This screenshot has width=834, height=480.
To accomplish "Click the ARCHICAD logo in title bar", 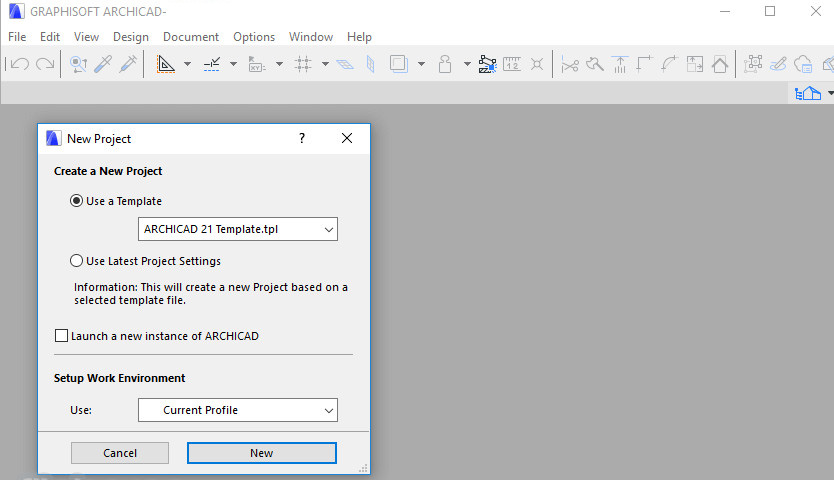I will coord(16,11).
